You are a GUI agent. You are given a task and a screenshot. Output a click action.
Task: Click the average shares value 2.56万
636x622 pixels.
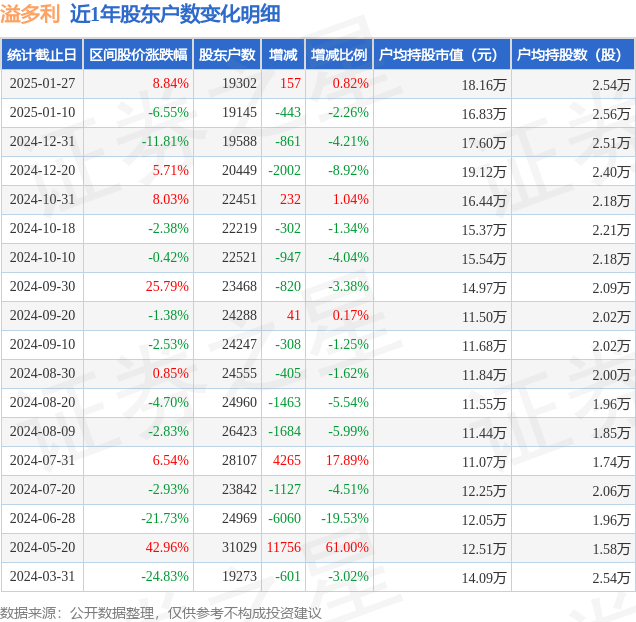tap(611, 114)
